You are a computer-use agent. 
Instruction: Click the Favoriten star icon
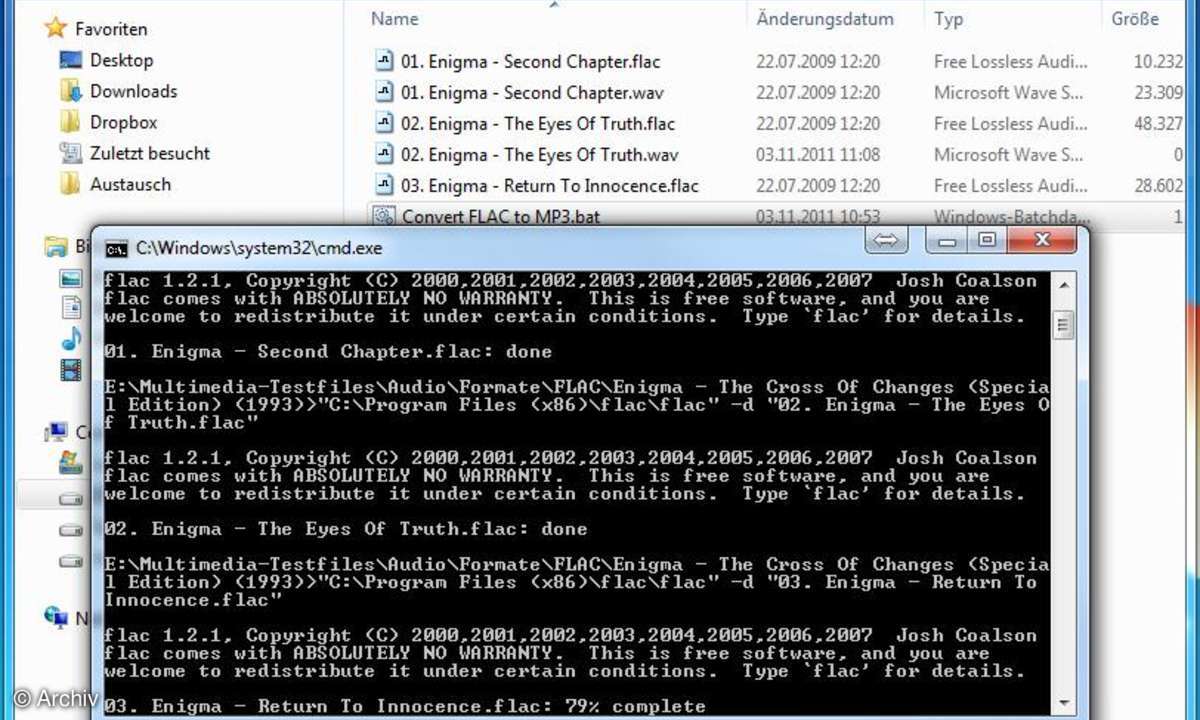[56, 28]
